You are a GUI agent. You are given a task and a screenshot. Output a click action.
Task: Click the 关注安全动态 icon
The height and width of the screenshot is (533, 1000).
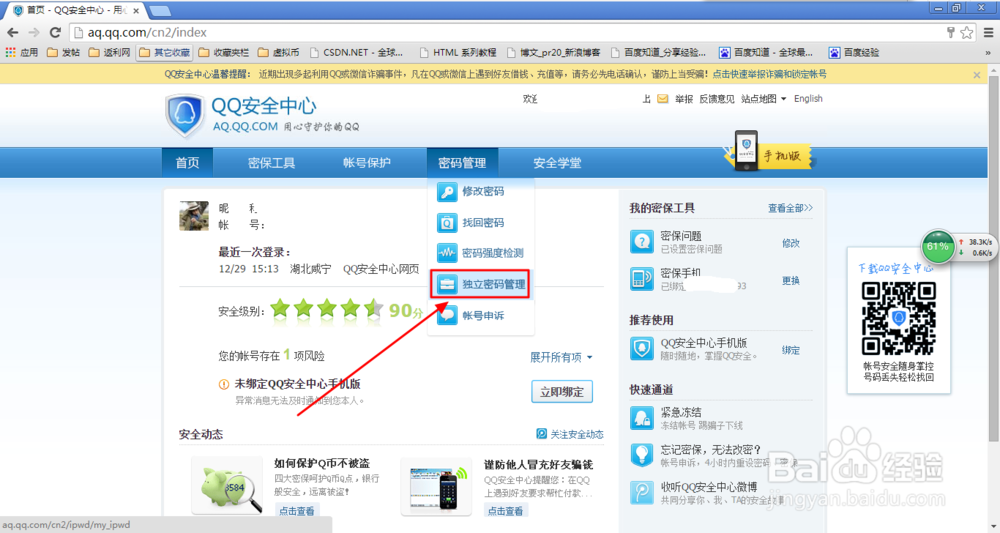541,434
